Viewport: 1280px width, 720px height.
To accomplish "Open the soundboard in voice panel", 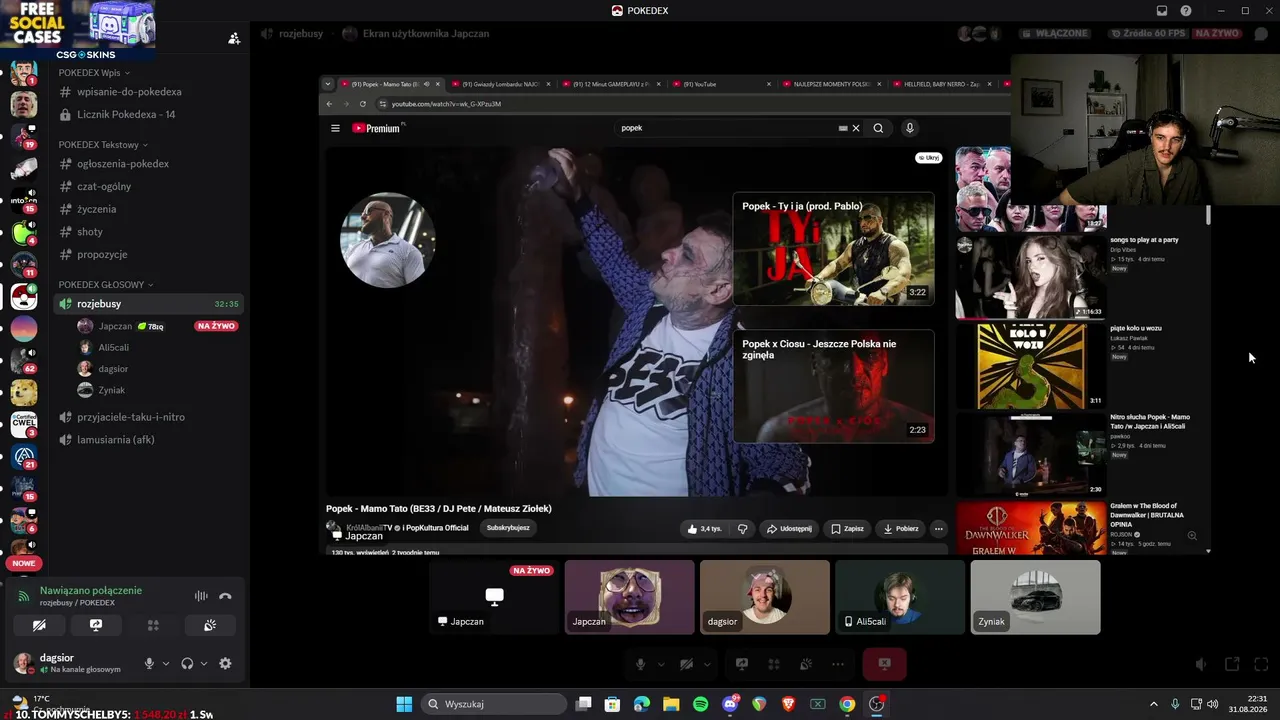I will (210, 625).
